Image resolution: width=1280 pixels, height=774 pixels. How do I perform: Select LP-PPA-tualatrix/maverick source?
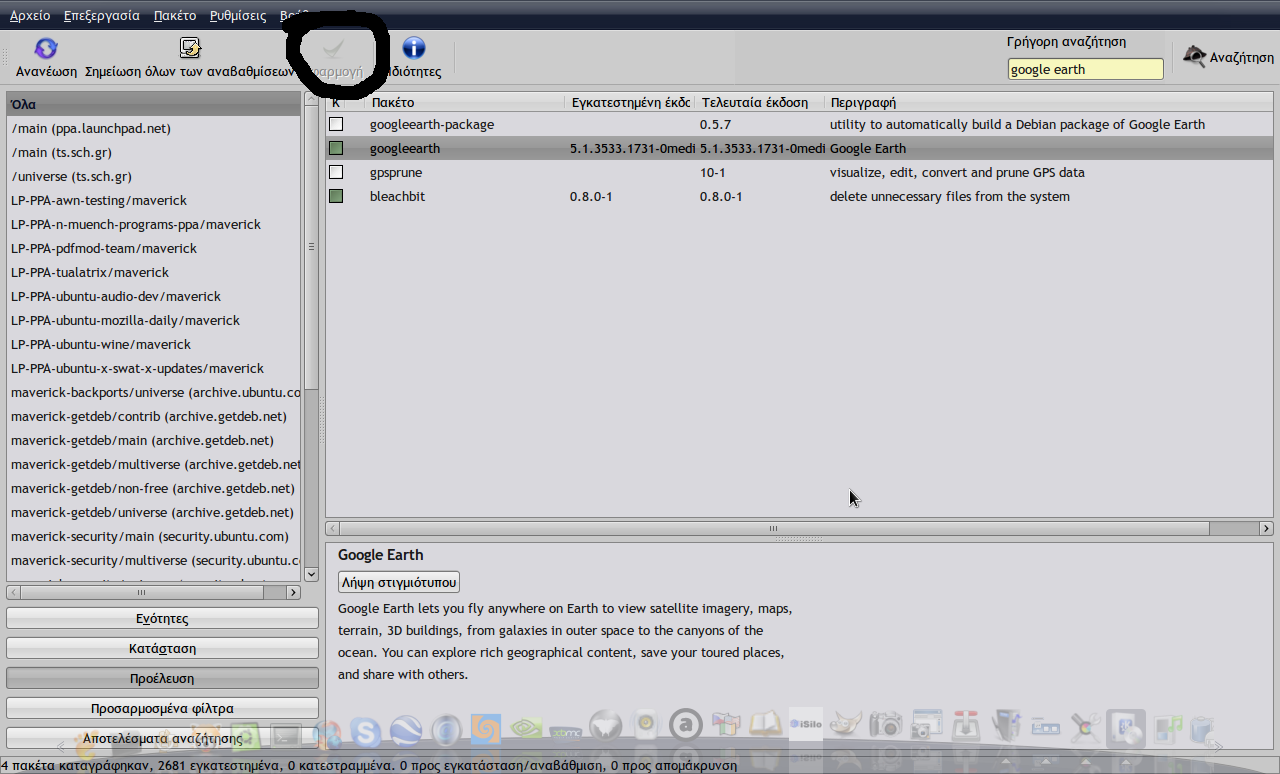(154, 272)
